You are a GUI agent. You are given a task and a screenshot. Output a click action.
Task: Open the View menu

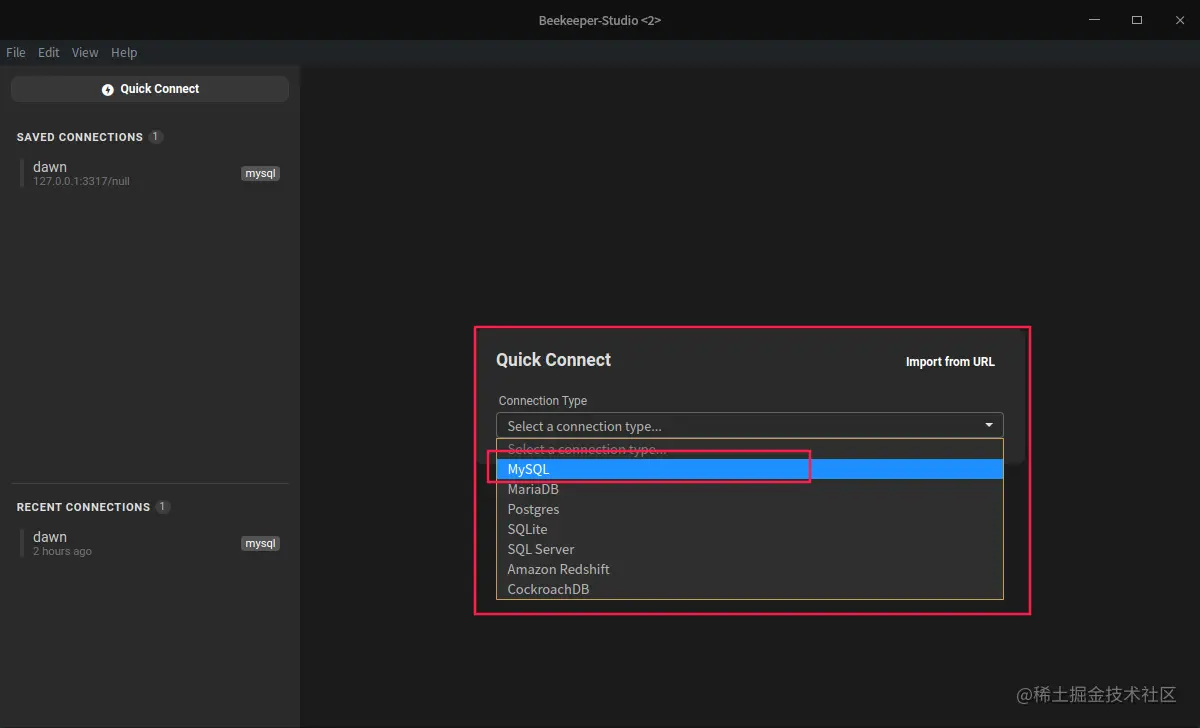85,53
